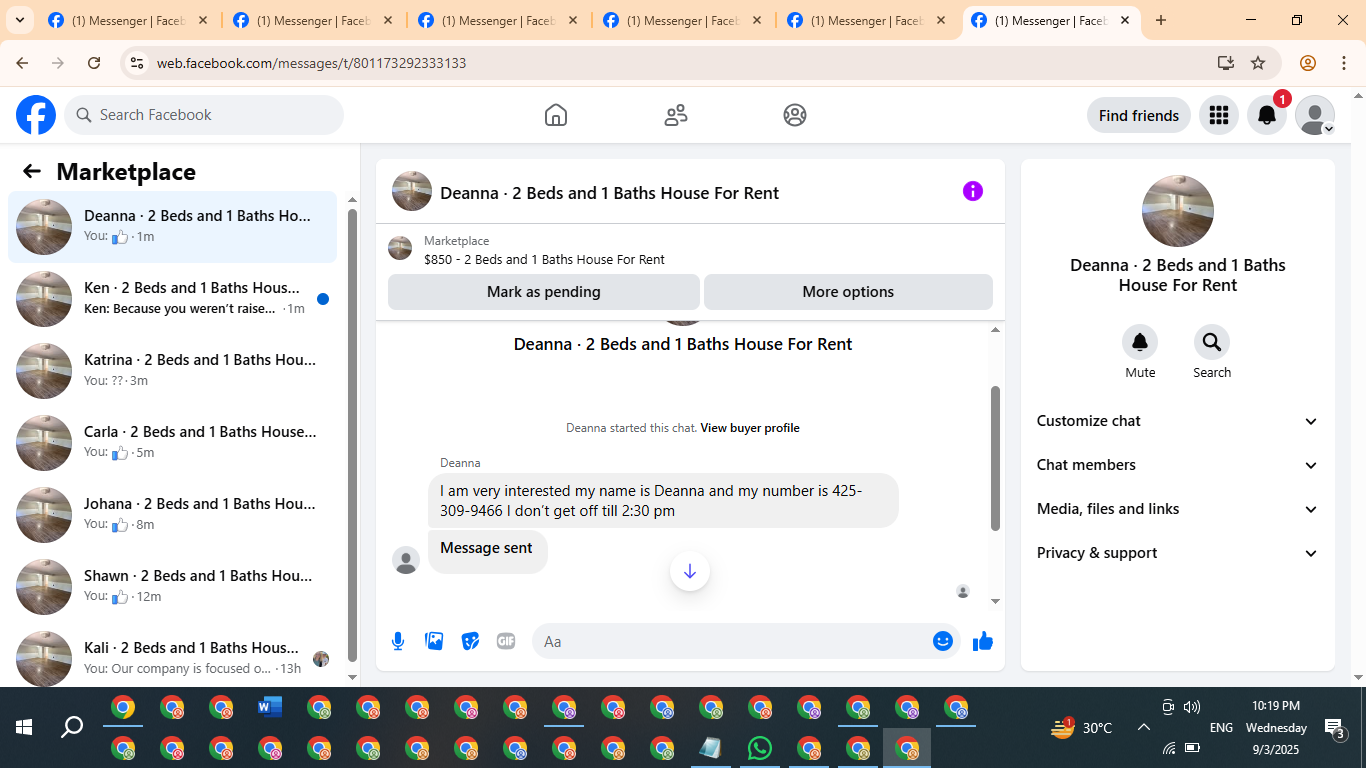Open conversation information purple icon
Viewport: 1366px width, 768px height.
pyautogui.click(x=973, y=191)
